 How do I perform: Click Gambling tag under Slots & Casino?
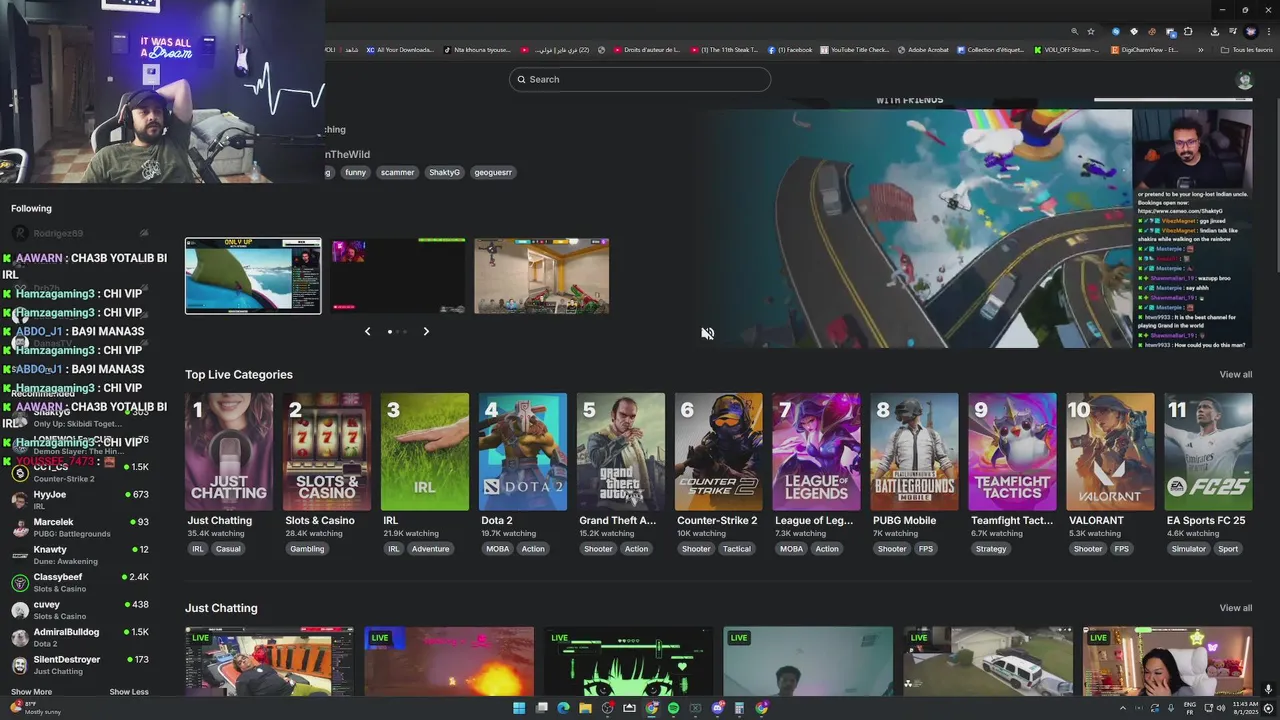tap(307, 549)
